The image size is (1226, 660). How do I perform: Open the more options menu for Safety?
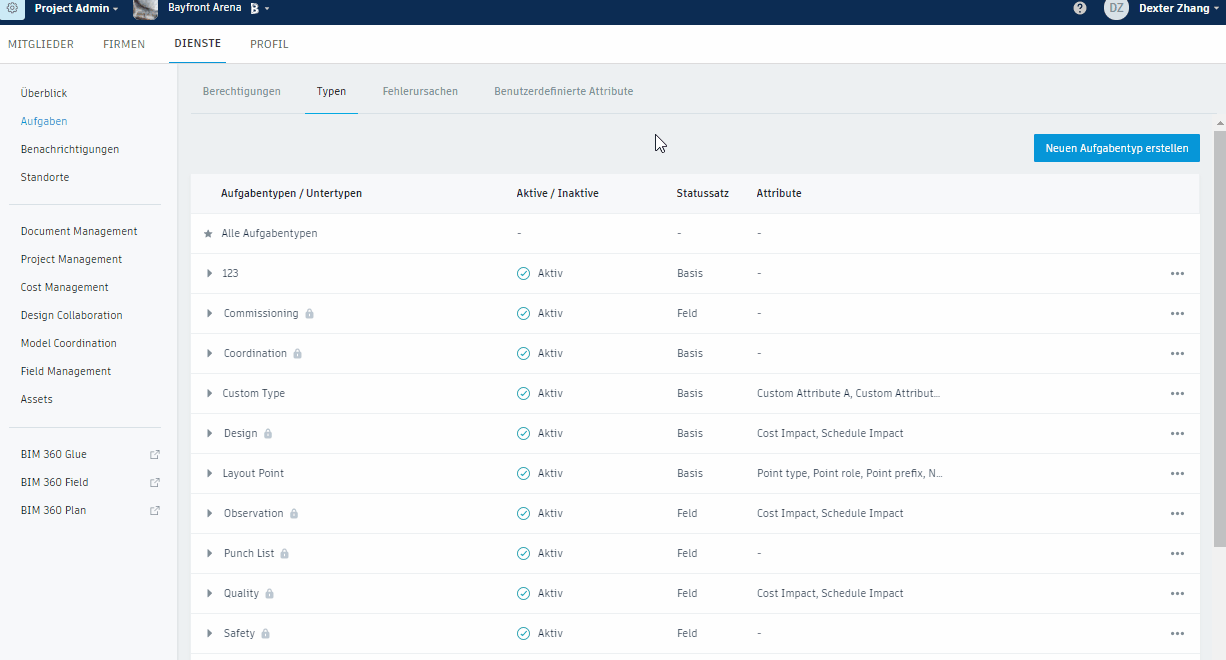1177,633
